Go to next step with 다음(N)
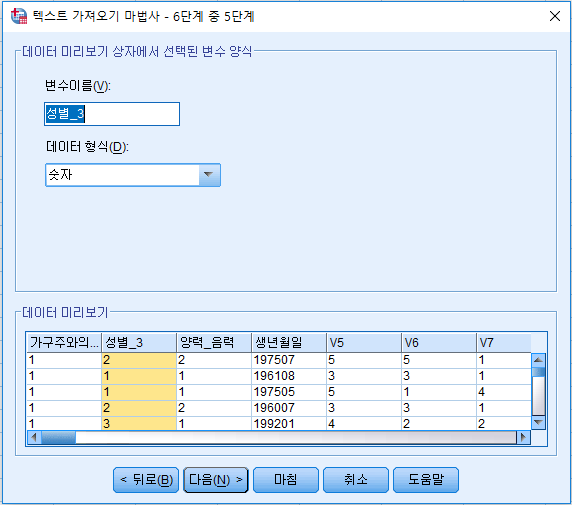Screen dimensions: 572x505 click(216, 480)
